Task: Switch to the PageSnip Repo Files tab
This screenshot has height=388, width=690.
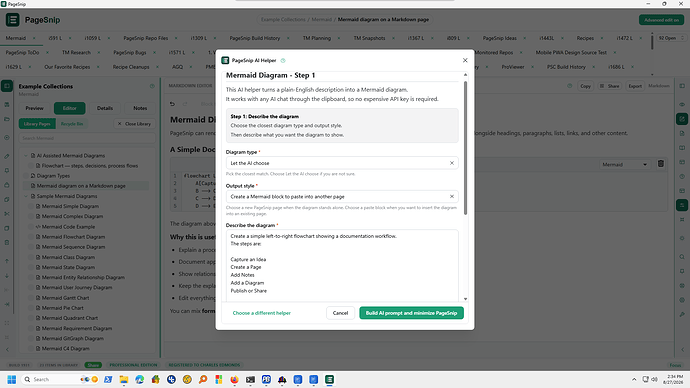Action: pyautogui.click(x=146, y=38)
